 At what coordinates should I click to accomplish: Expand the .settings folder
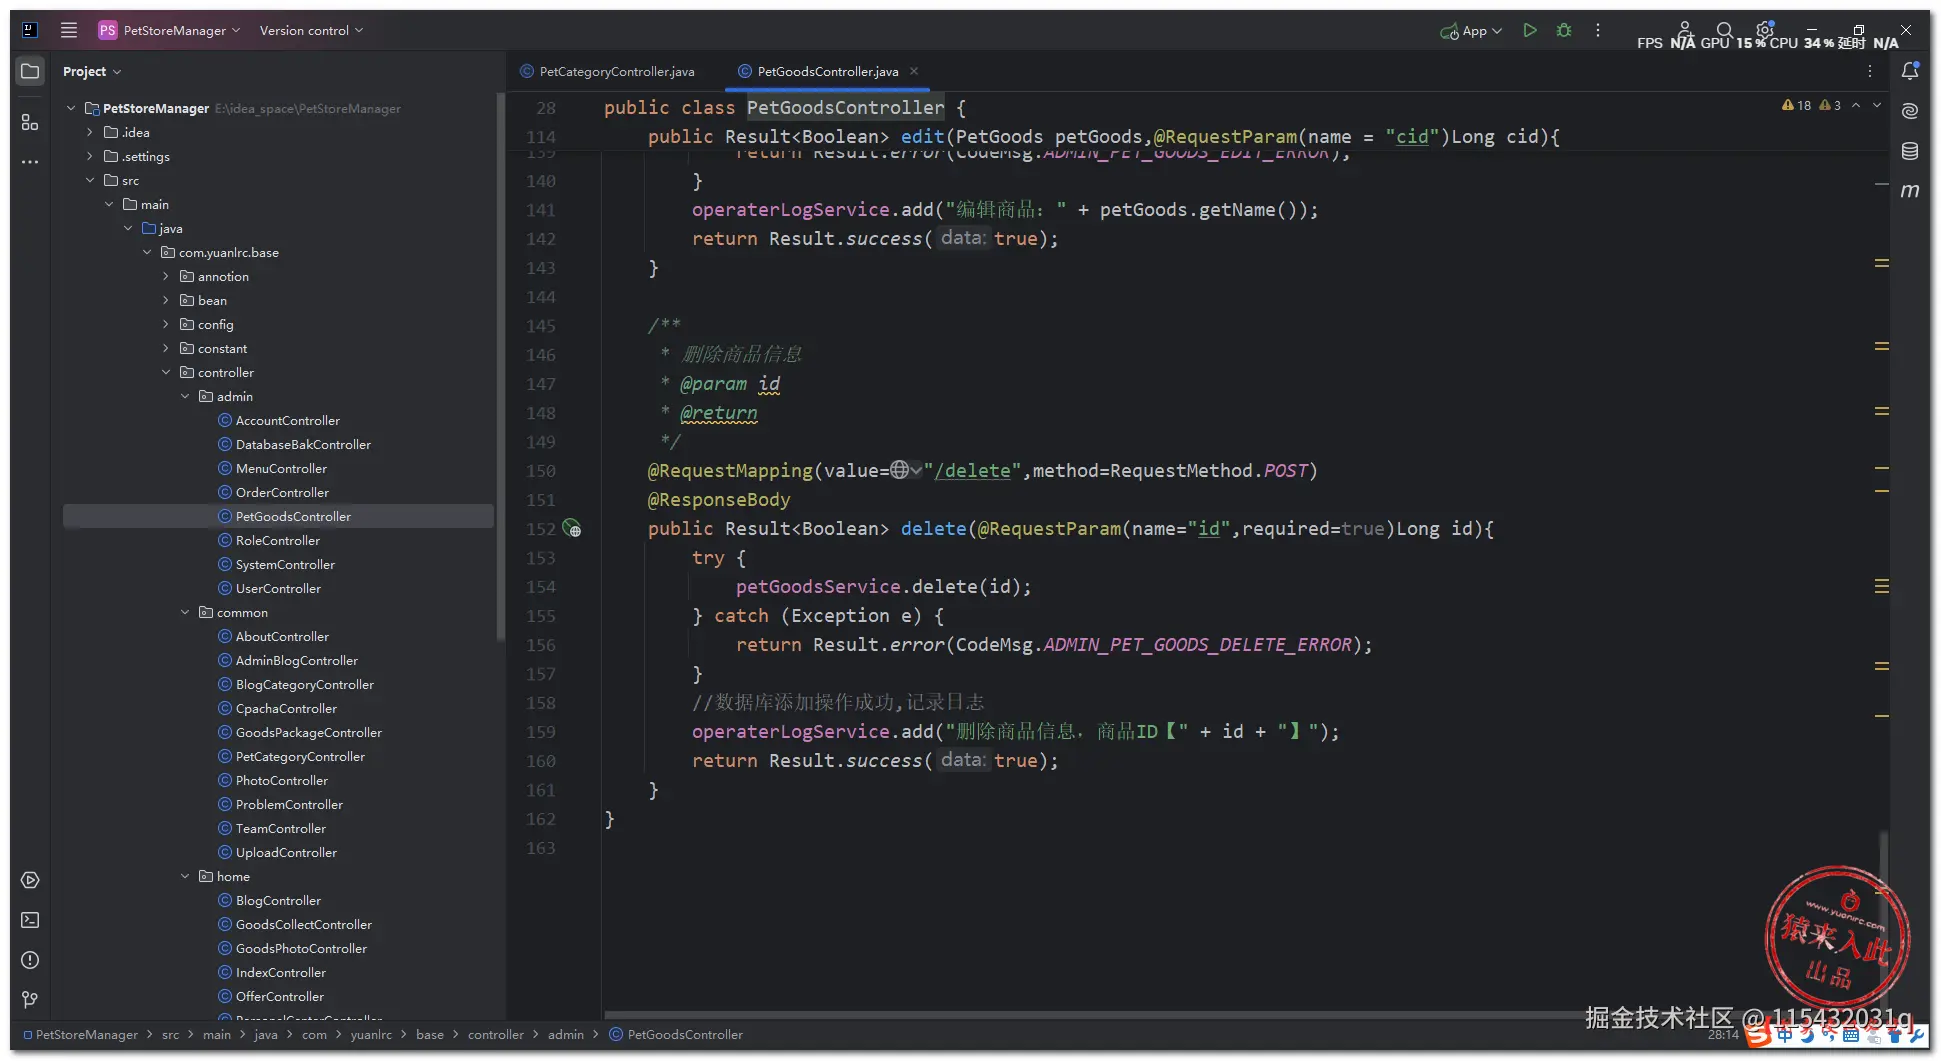[x=90, y=156]
